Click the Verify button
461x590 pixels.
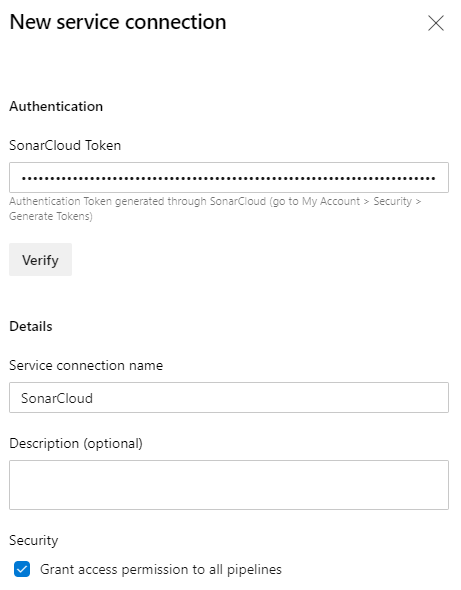(x=40, y=260)
